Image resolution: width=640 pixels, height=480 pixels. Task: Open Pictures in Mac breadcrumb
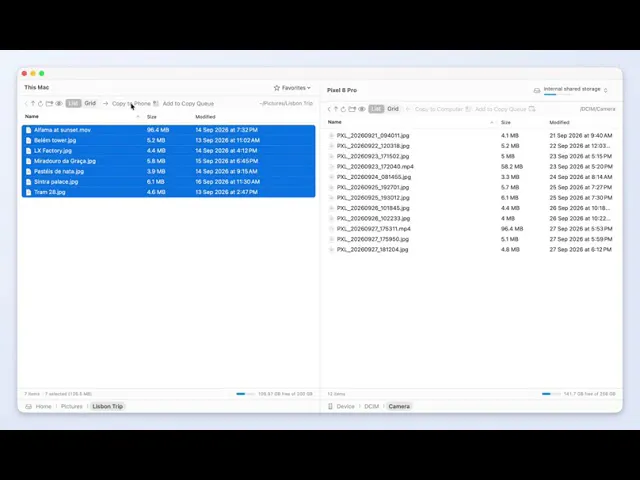[x=71, y=407]
